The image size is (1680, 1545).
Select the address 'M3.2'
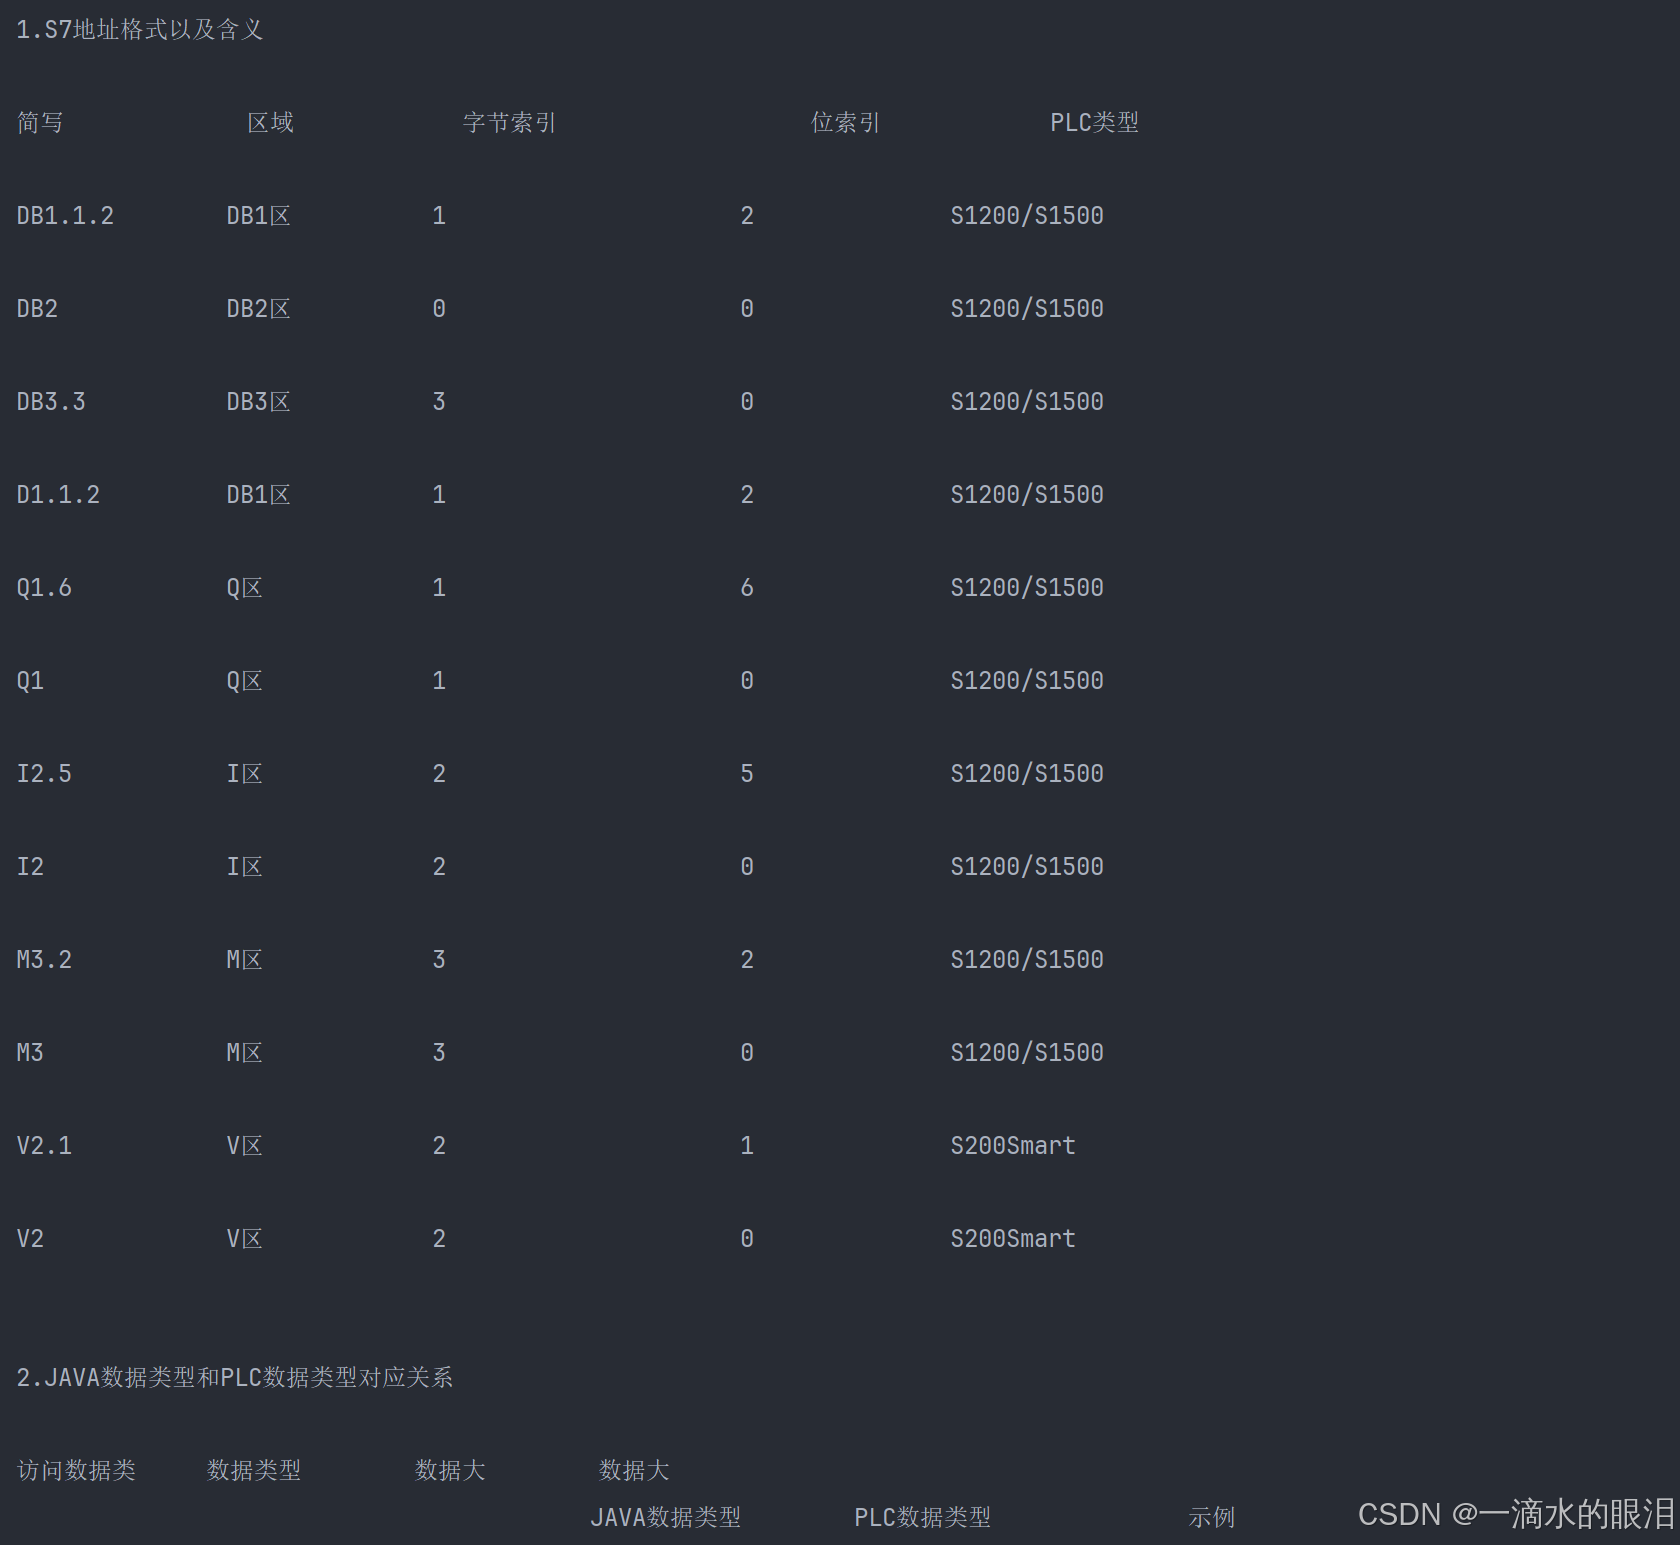point(44,960)
